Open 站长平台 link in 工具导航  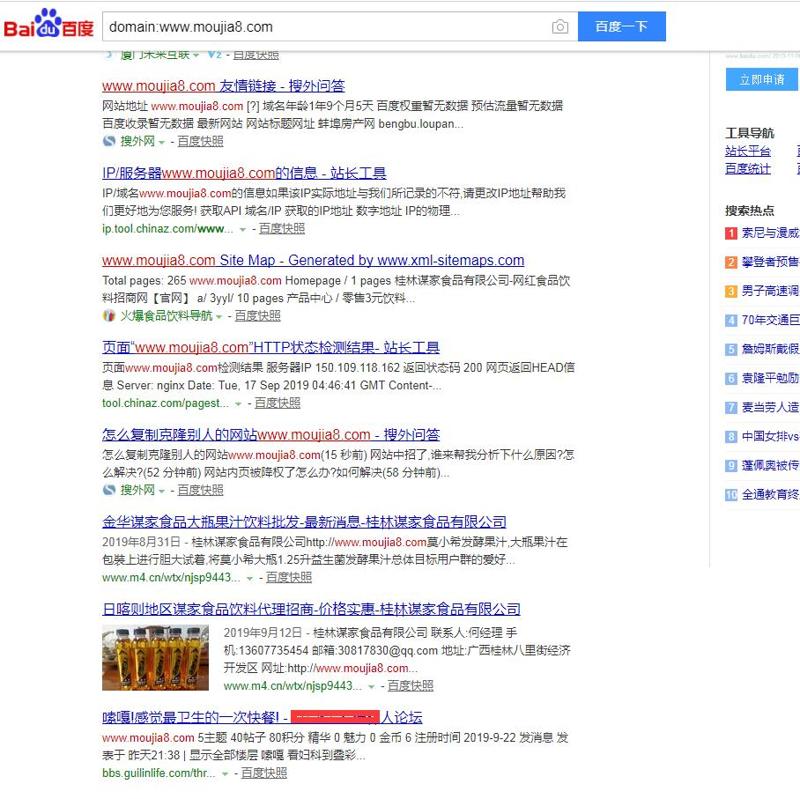(747, 152)
